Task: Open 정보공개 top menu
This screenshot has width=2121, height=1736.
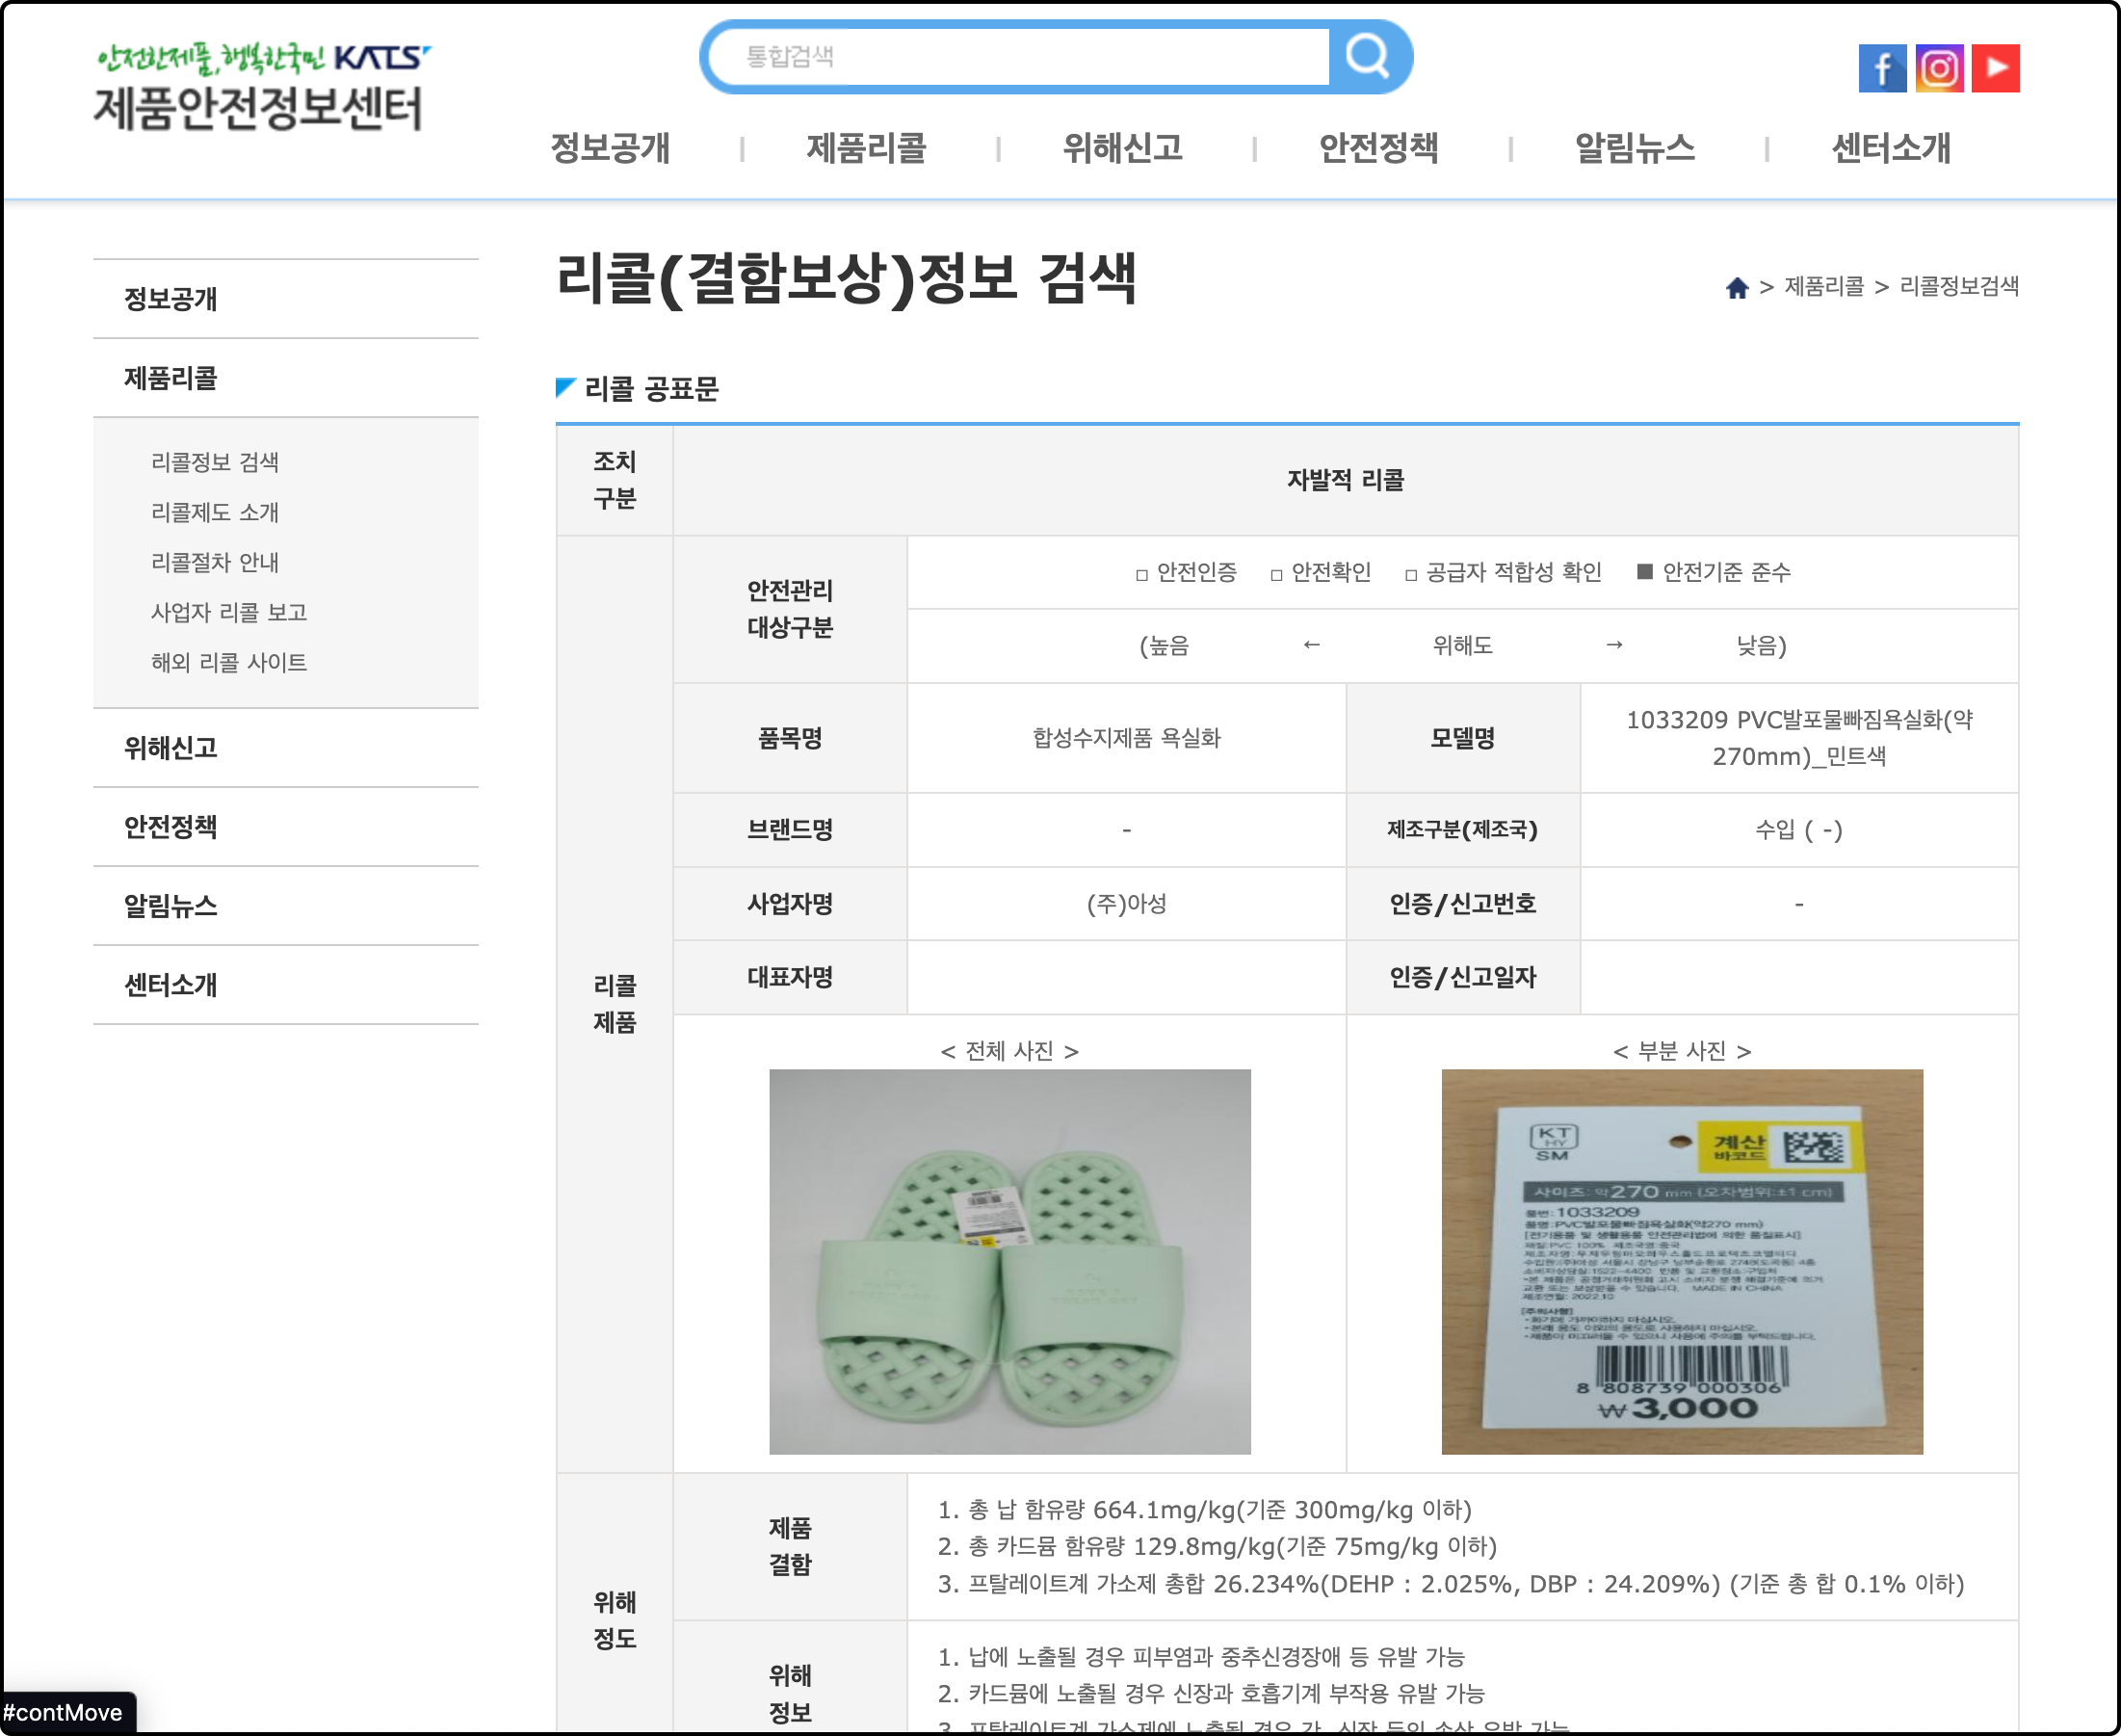Action: click(610, 148)
